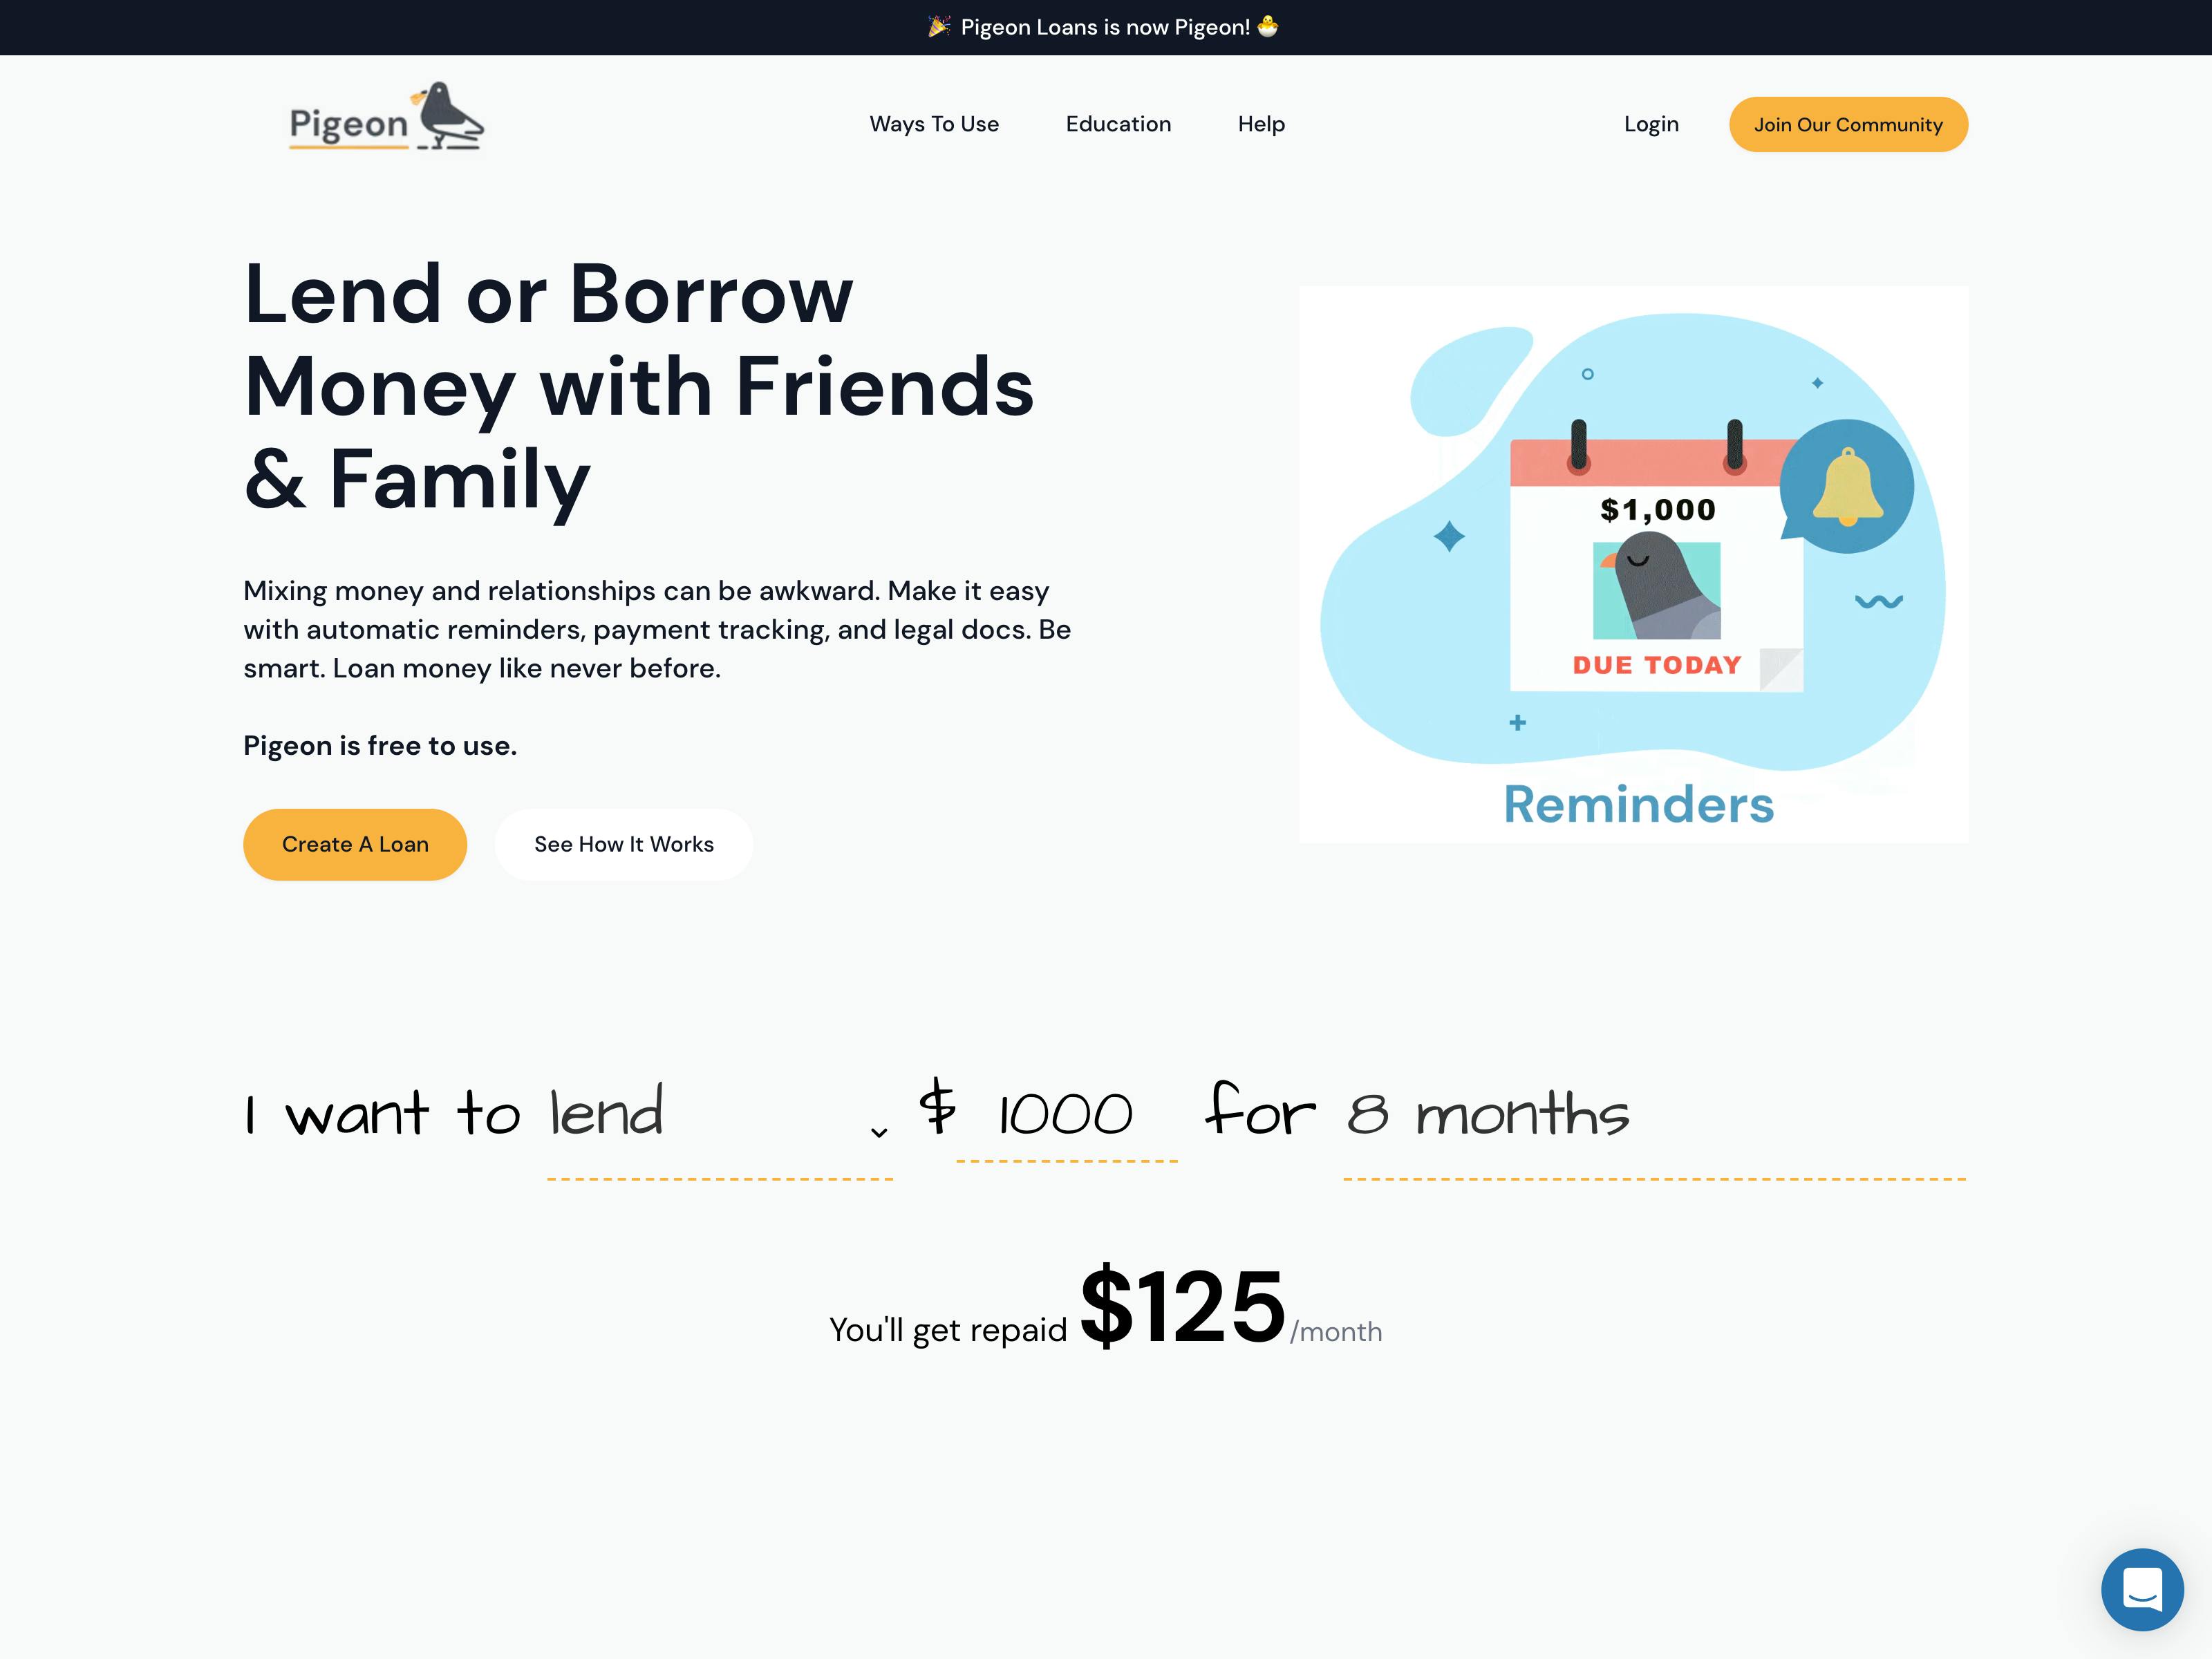This screenshot has width=2212, height=1659.
Task: Click the Create A Loan button
Action: pos(355,843)
